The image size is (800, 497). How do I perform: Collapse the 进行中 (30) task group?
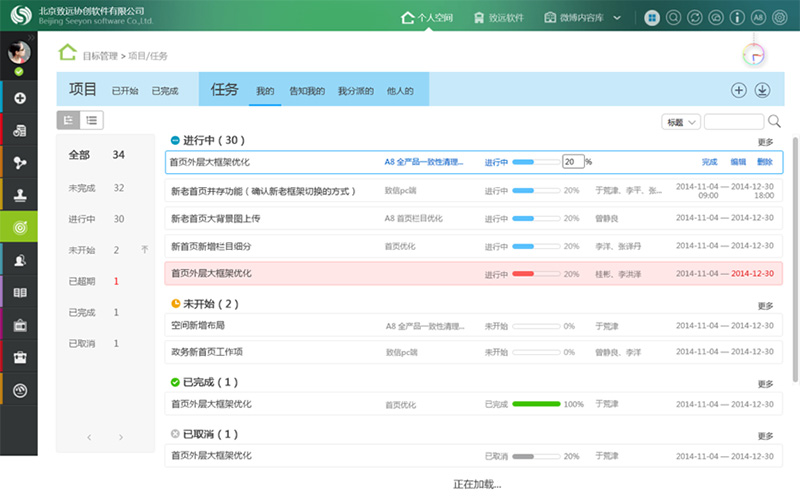pyautogui.click(x=175, y=141)
